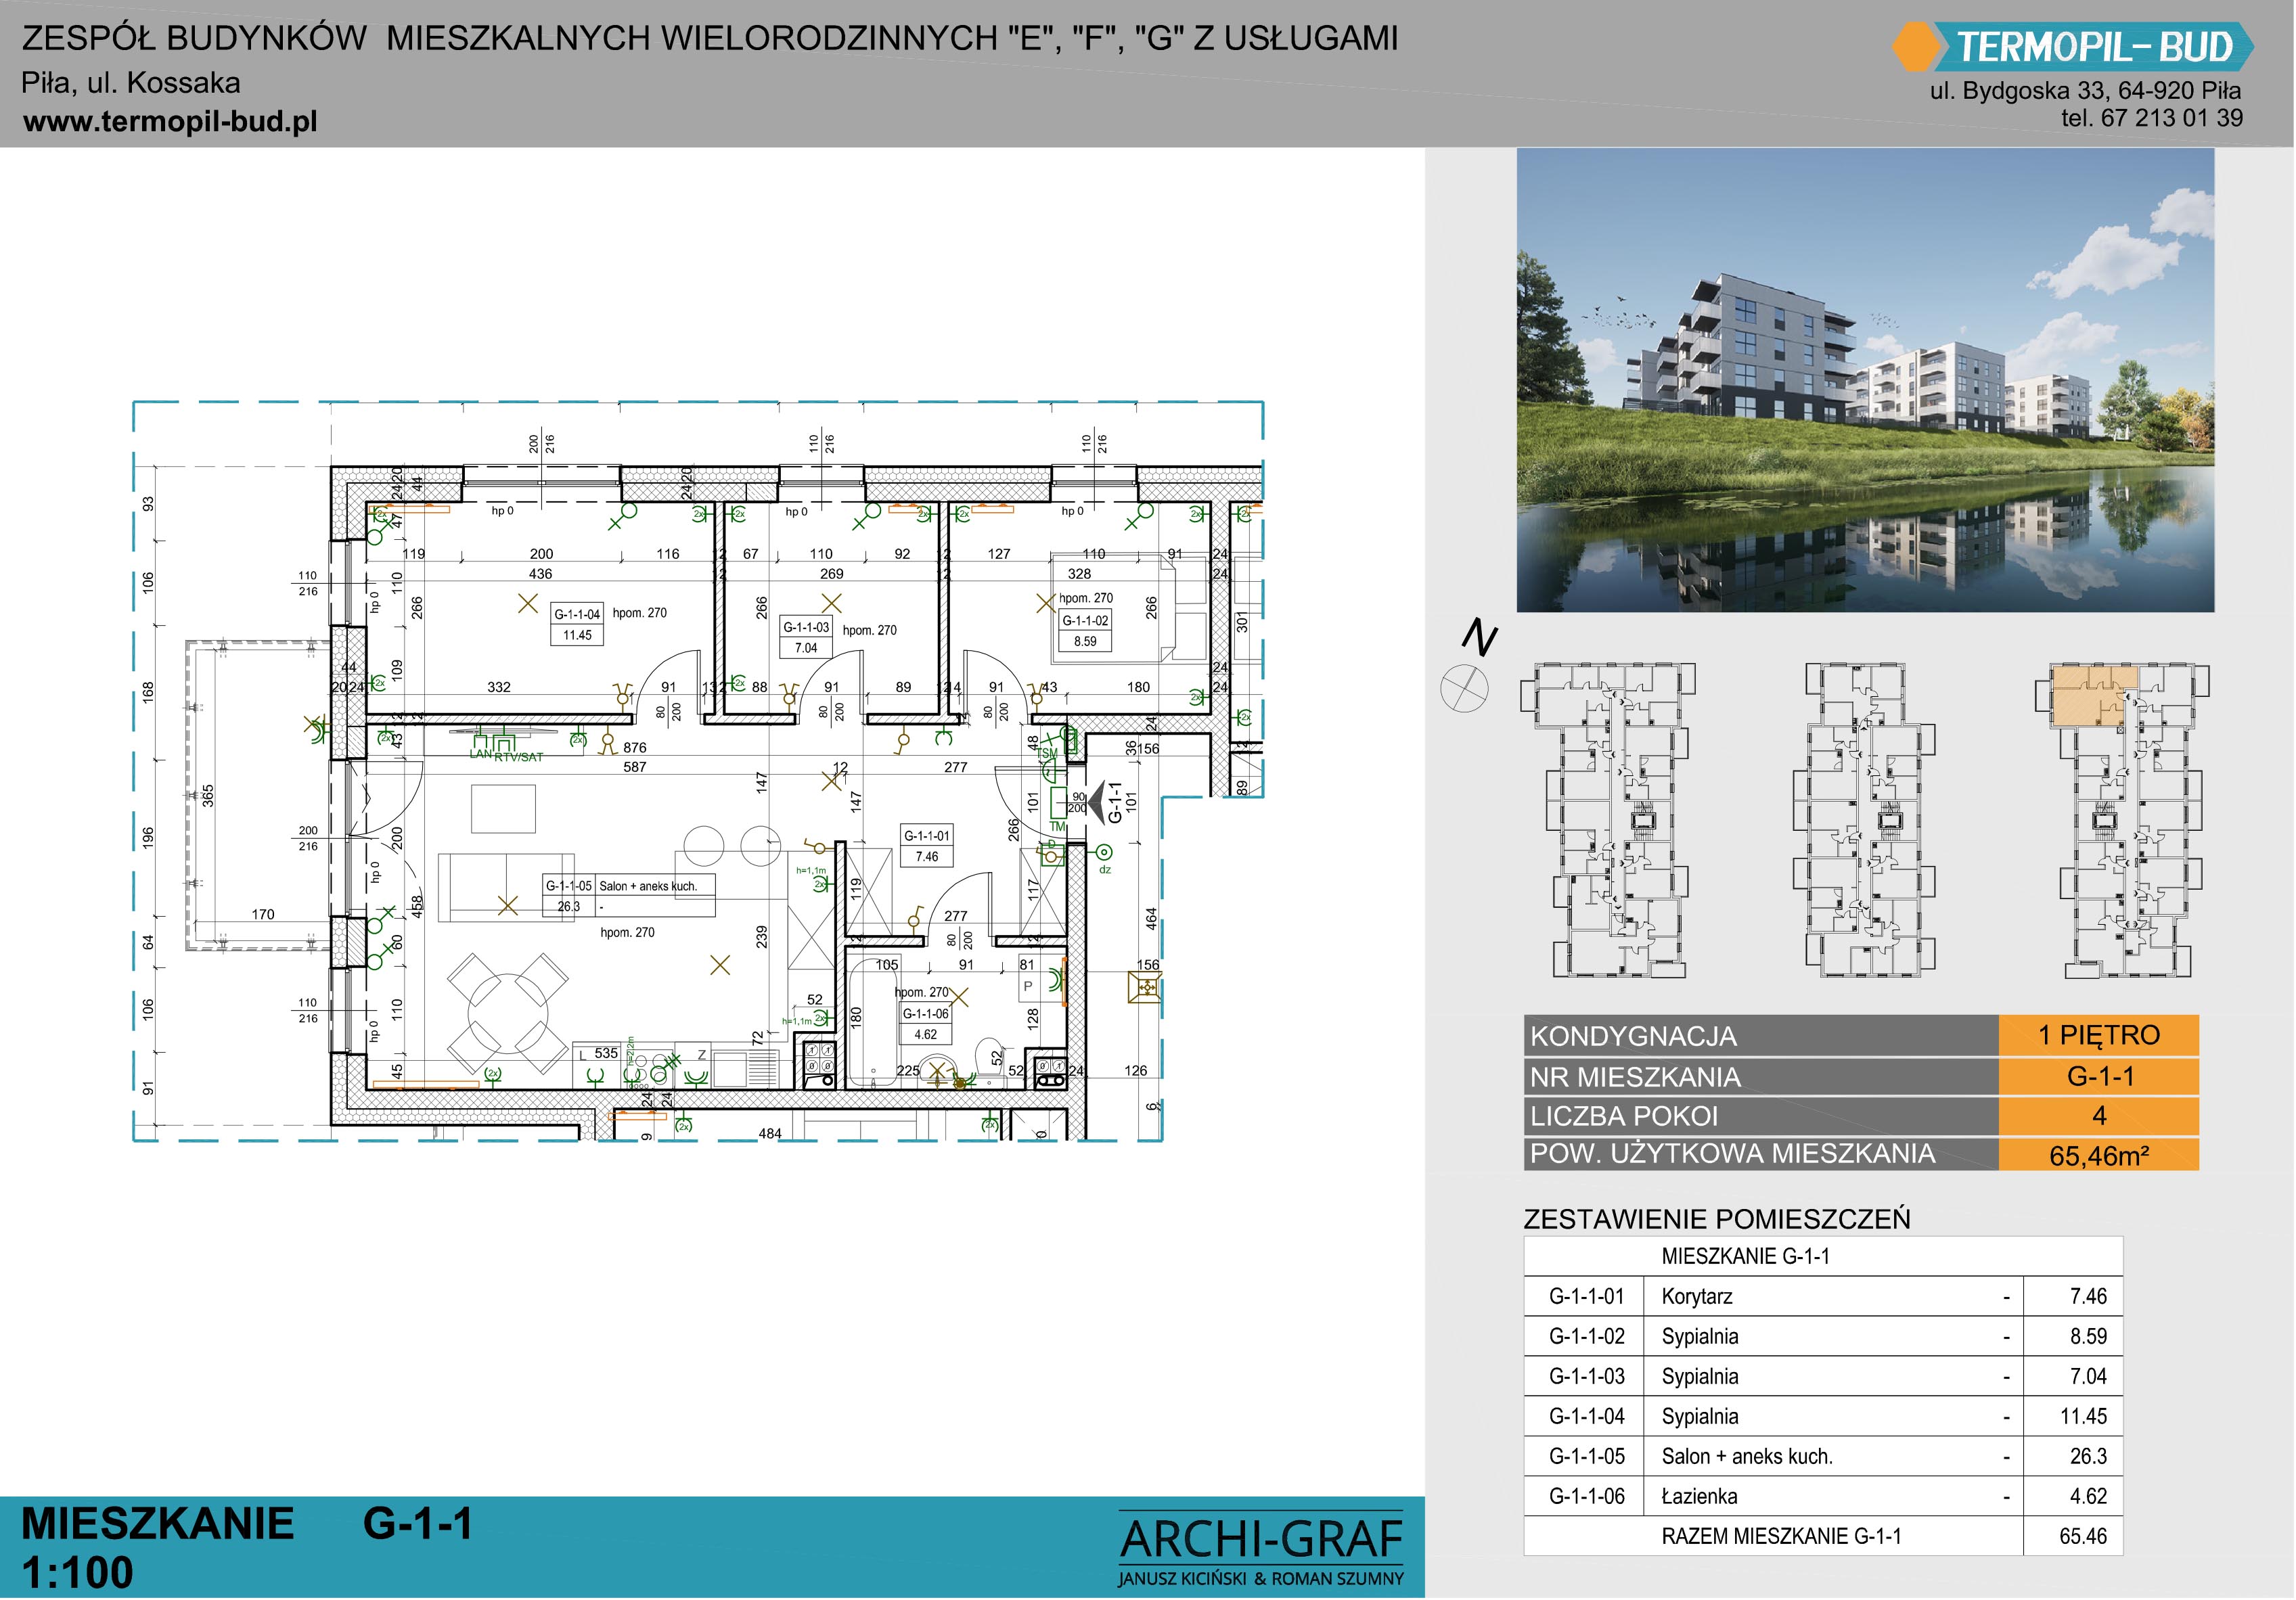This screenshot has height=1600, width=2296.
Task: Click JANUSZ KICIŃSKI & ROMAN SZUMNY credit
Action: coord(1261,1580)
